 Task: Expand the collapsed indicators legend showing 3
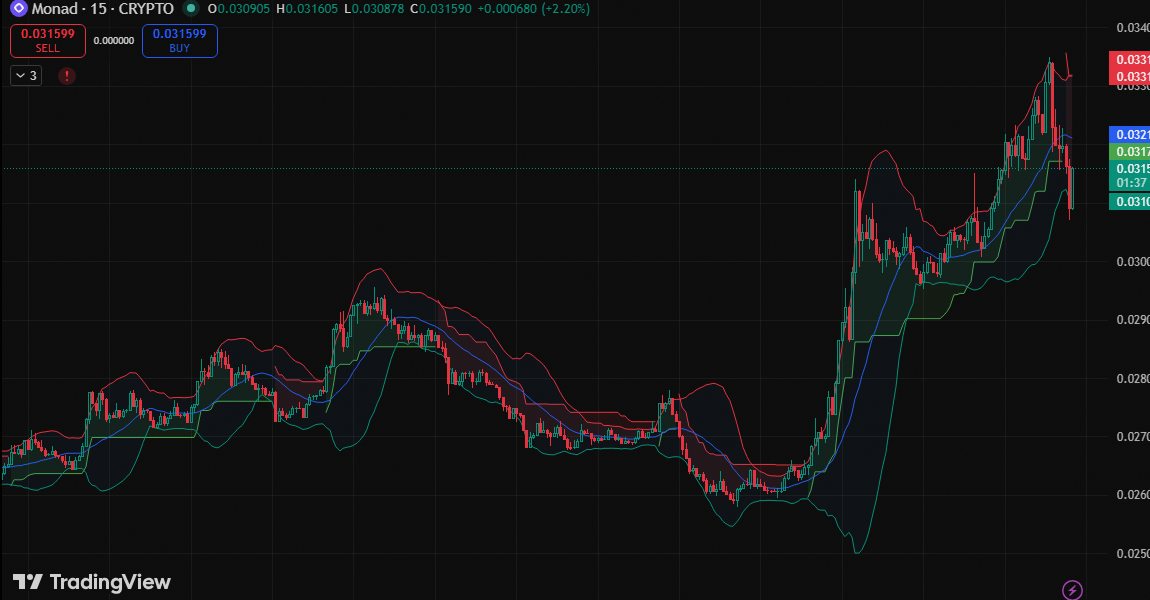tap(26, 75)
